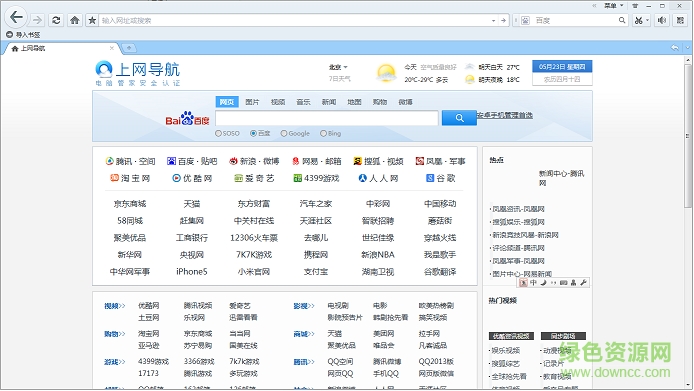Open the 淘宝网 site link
The width and height of the screenshot is (694, 391).
pyautogui.click(x=130, y=178)
